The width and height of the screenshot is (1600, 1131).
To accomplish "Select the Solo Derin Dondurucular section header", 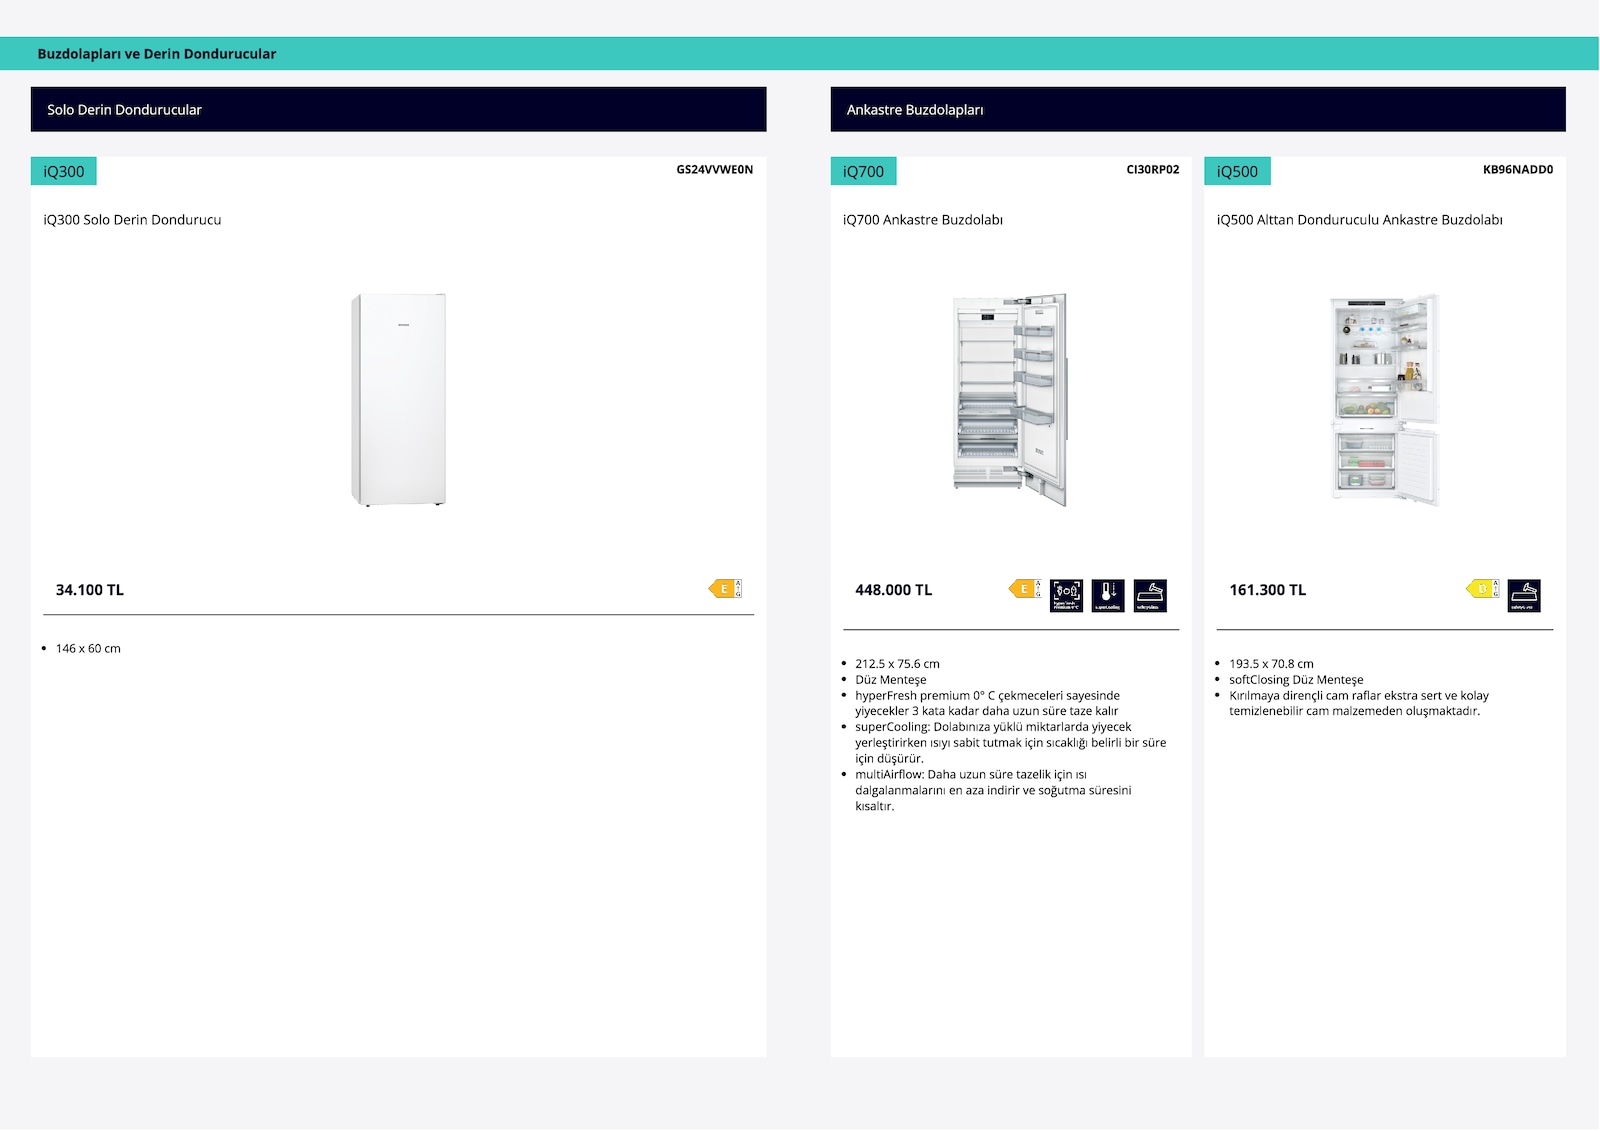I will click(x=398, y=109).
